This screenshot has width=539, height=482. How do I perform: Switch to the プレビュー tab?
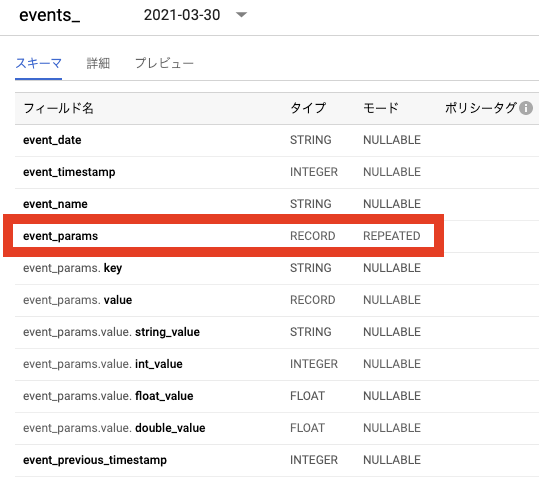tap(164, 63)
